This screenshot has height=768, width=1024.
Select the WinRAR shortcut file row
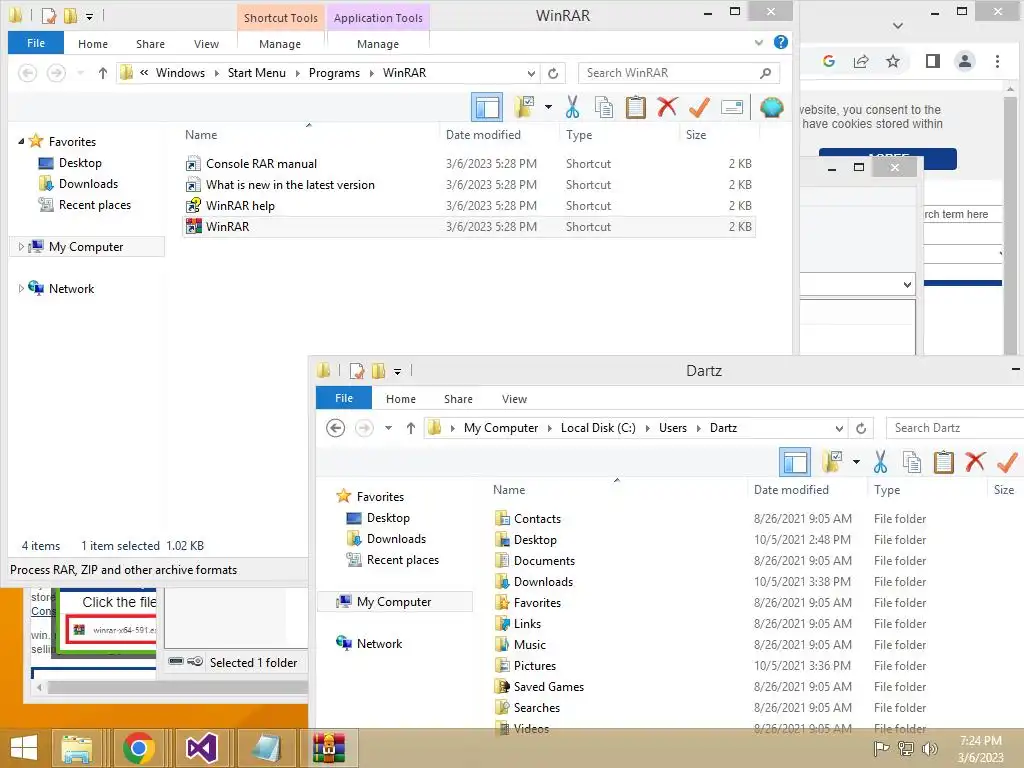pos(469,227)
